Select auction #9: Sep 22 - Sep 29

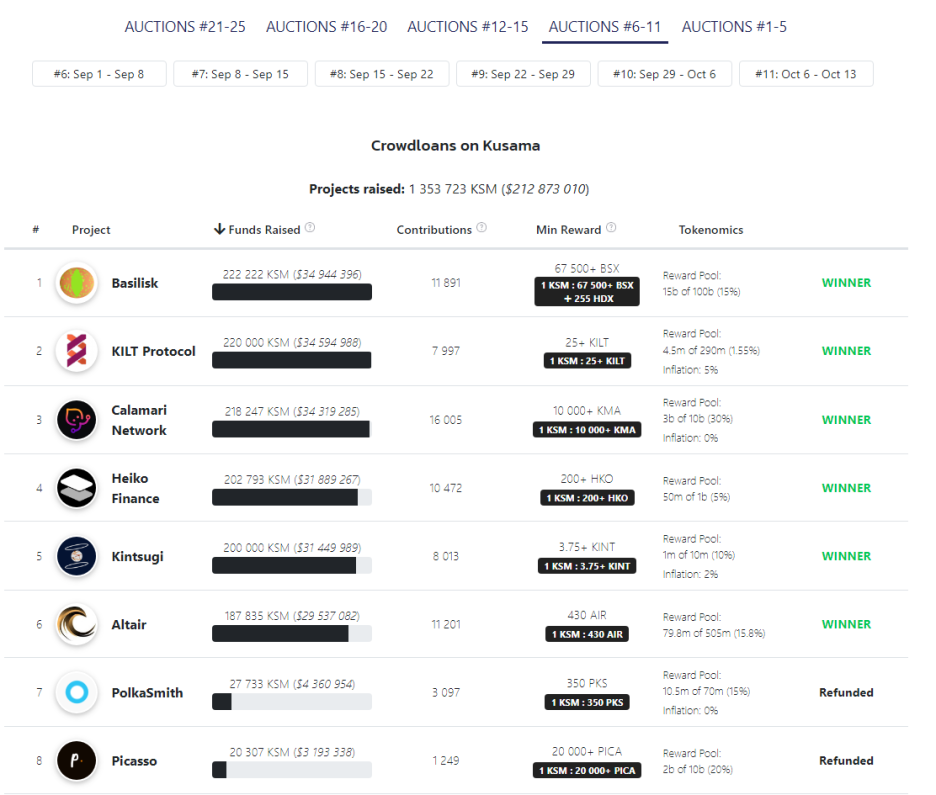[524, 74]
